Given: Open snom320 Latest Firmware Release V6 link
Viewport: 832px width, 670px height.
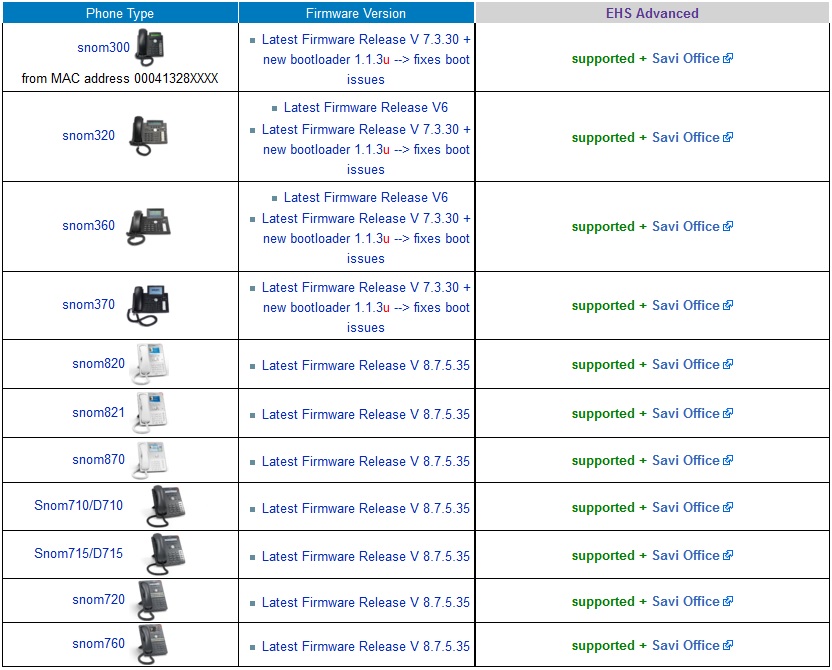Looking at the screenshot, I should tap(366, 108).
